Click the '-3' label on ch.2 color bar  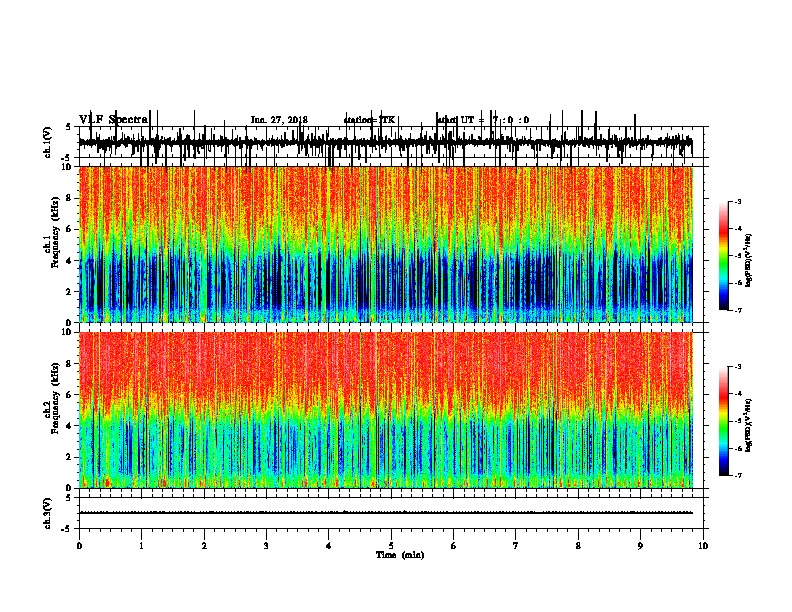[x=737, y=367]
